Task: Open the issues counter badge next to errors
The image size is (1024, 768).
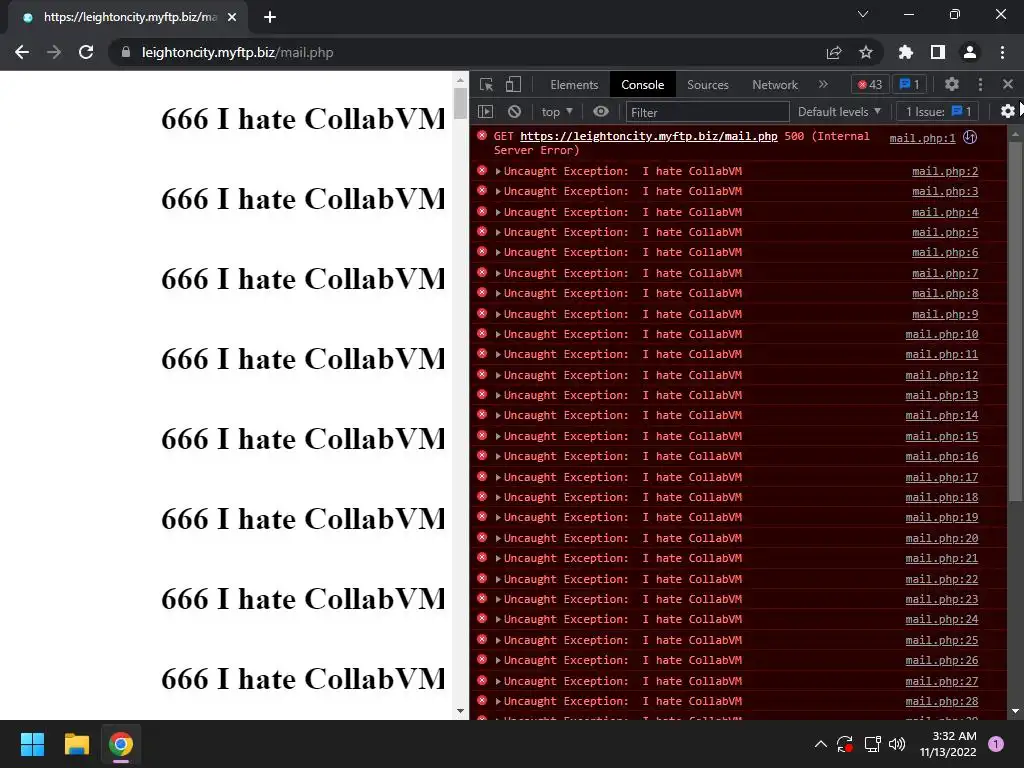Action: tap(909, 85)
